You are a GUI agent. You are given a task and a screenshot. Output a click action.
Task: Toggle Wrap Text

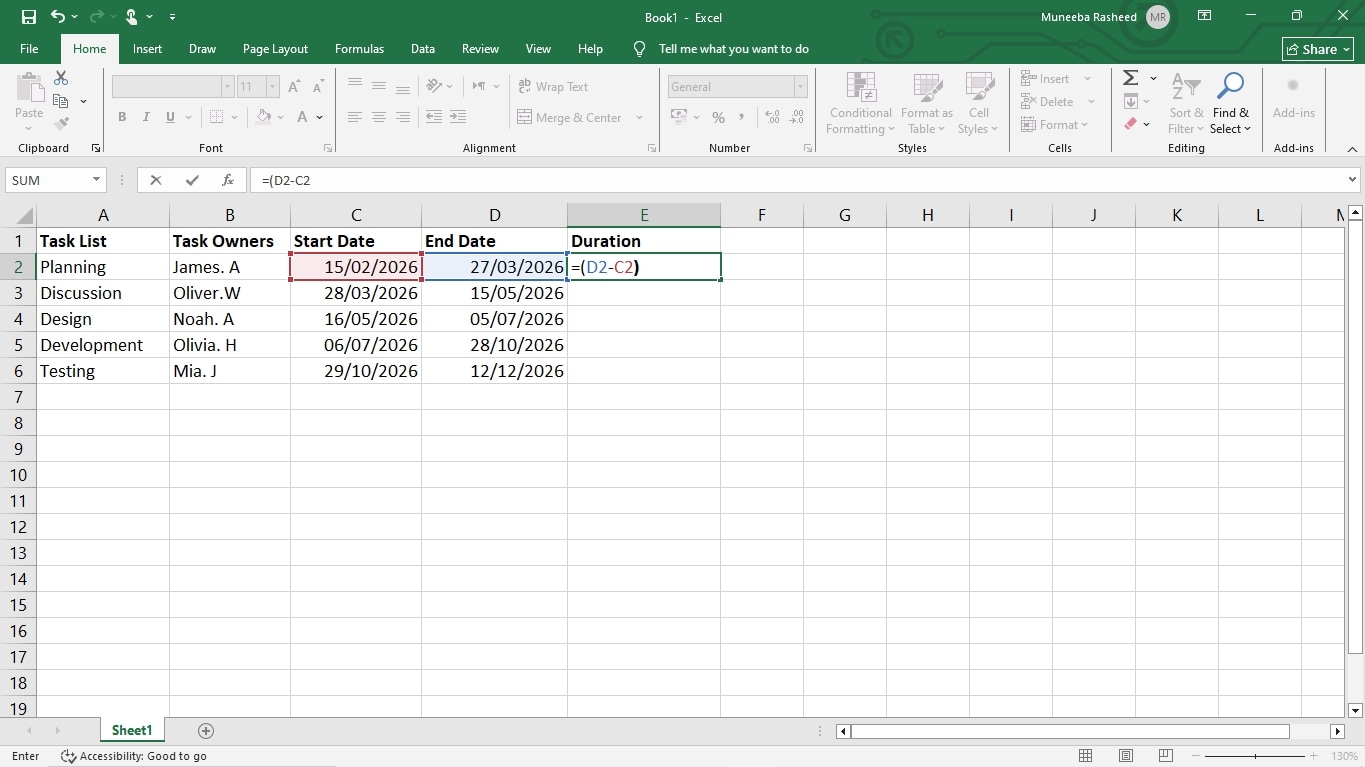tap(553, 87)
